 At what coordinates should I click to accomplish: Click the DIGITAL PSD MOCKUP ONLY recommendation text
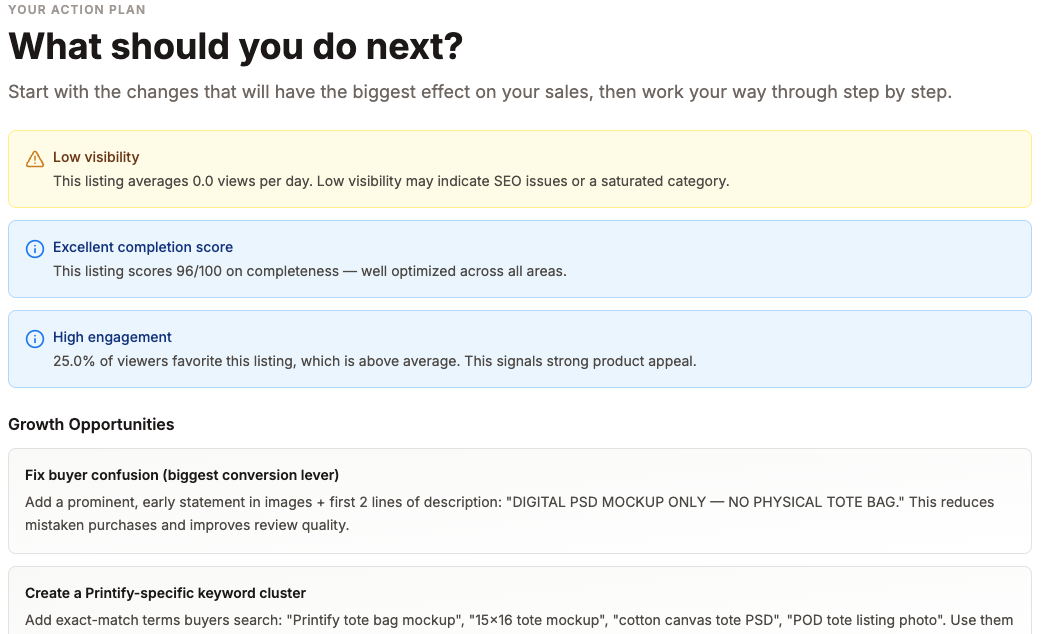tap(700, 502)
